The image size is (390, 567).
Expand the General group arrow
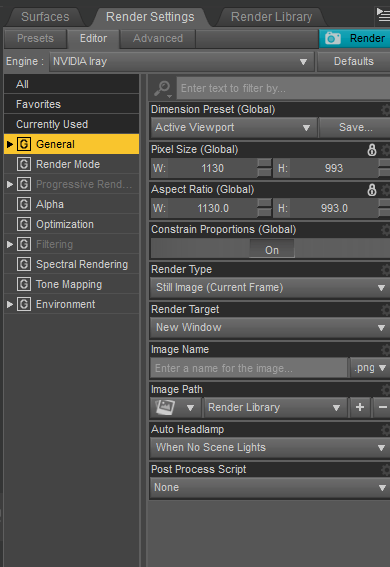click(x=10, y=144)
